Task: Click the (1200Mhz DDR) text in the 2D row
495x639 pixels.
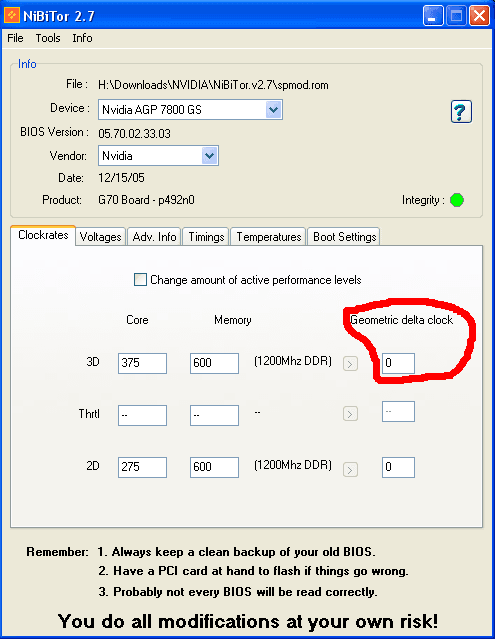Action: coord(293,465)
